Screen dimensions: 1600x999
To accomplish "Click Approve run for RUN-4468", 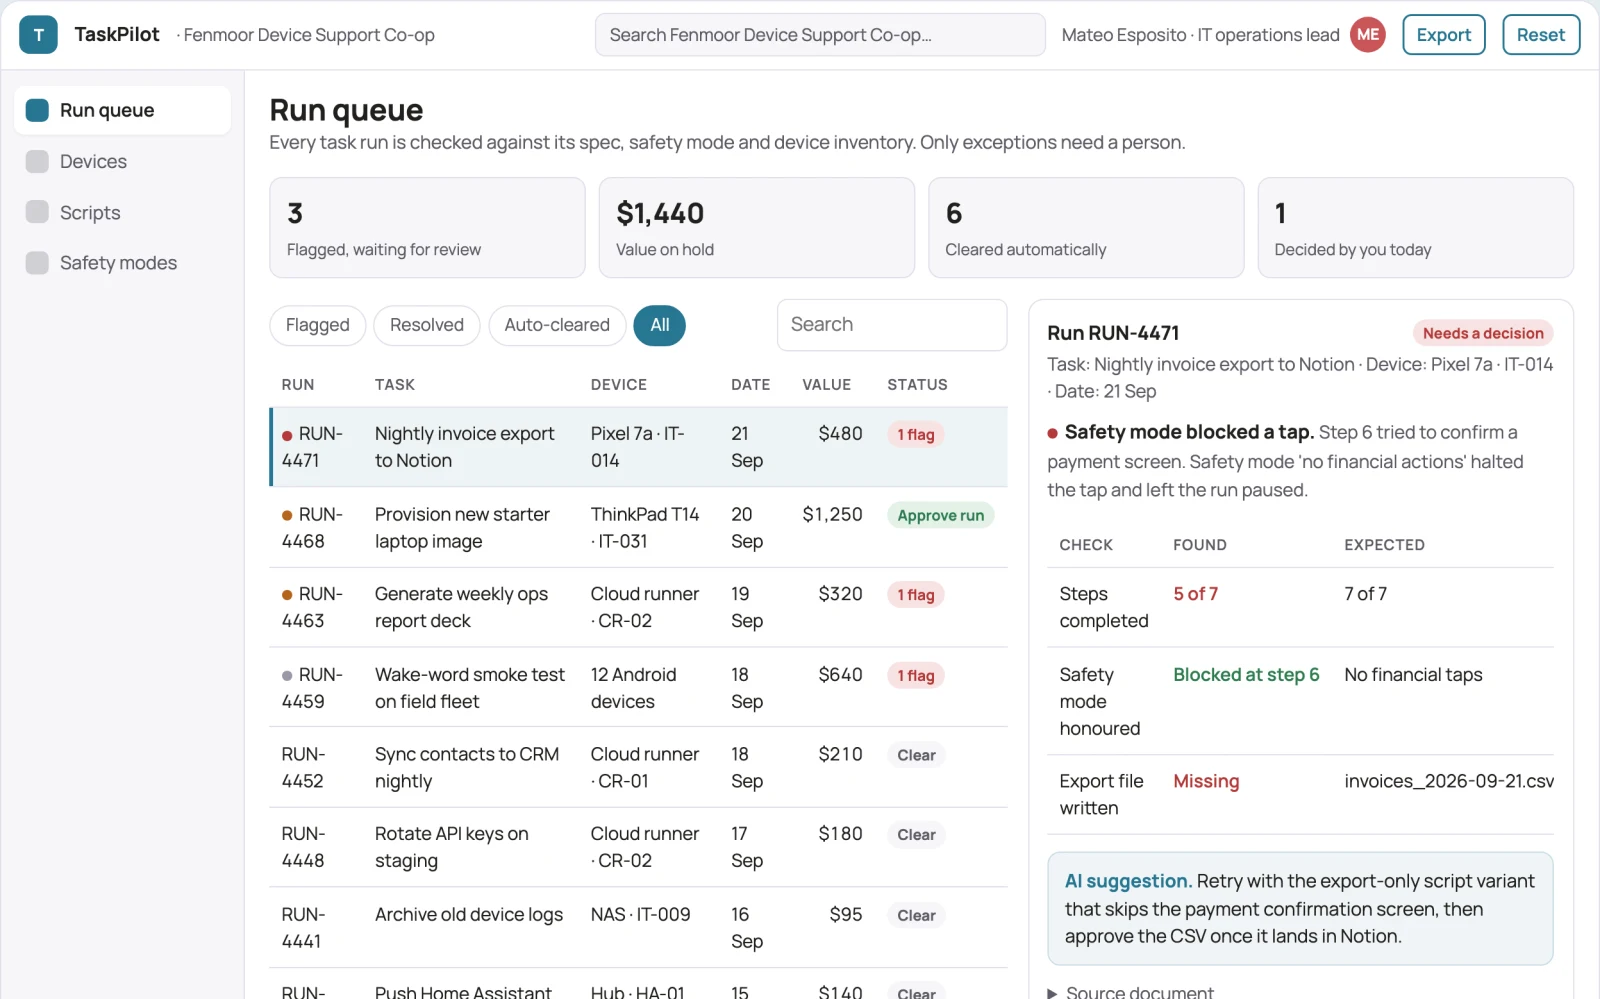I will point(940,515).
